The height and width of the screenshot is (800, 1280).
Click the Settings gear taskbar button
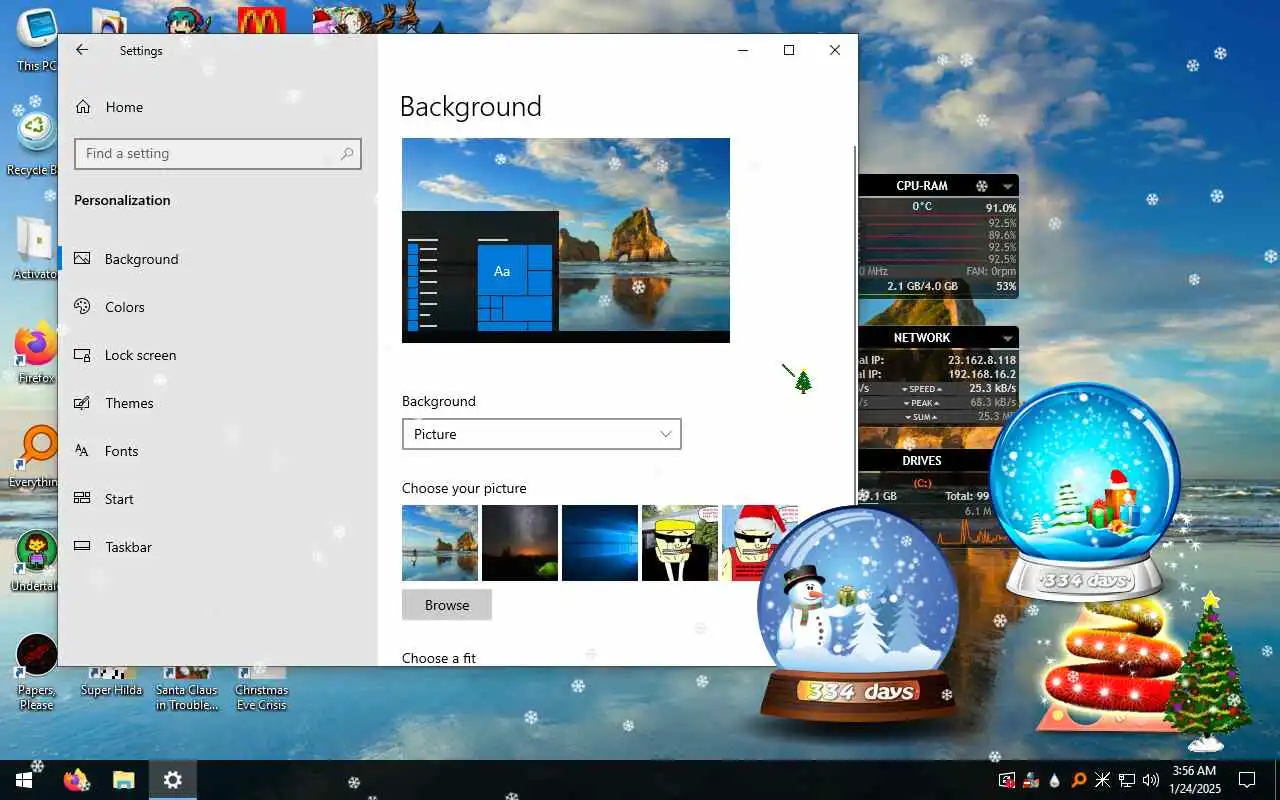173,780
